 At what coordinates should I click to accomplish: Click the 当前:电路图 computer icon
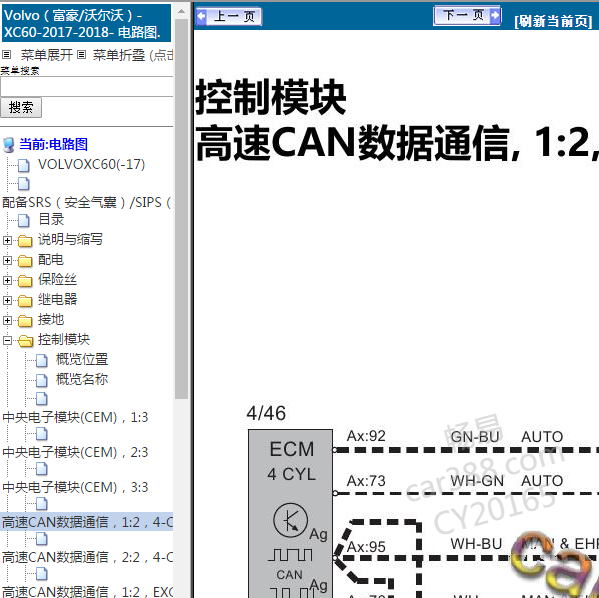[8, 145]
